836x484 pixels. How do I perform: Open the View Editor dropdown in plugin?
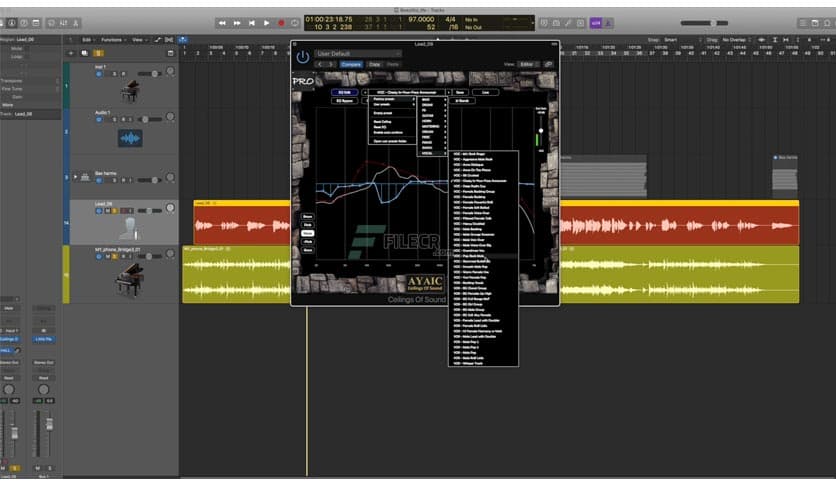click(528, 64)
